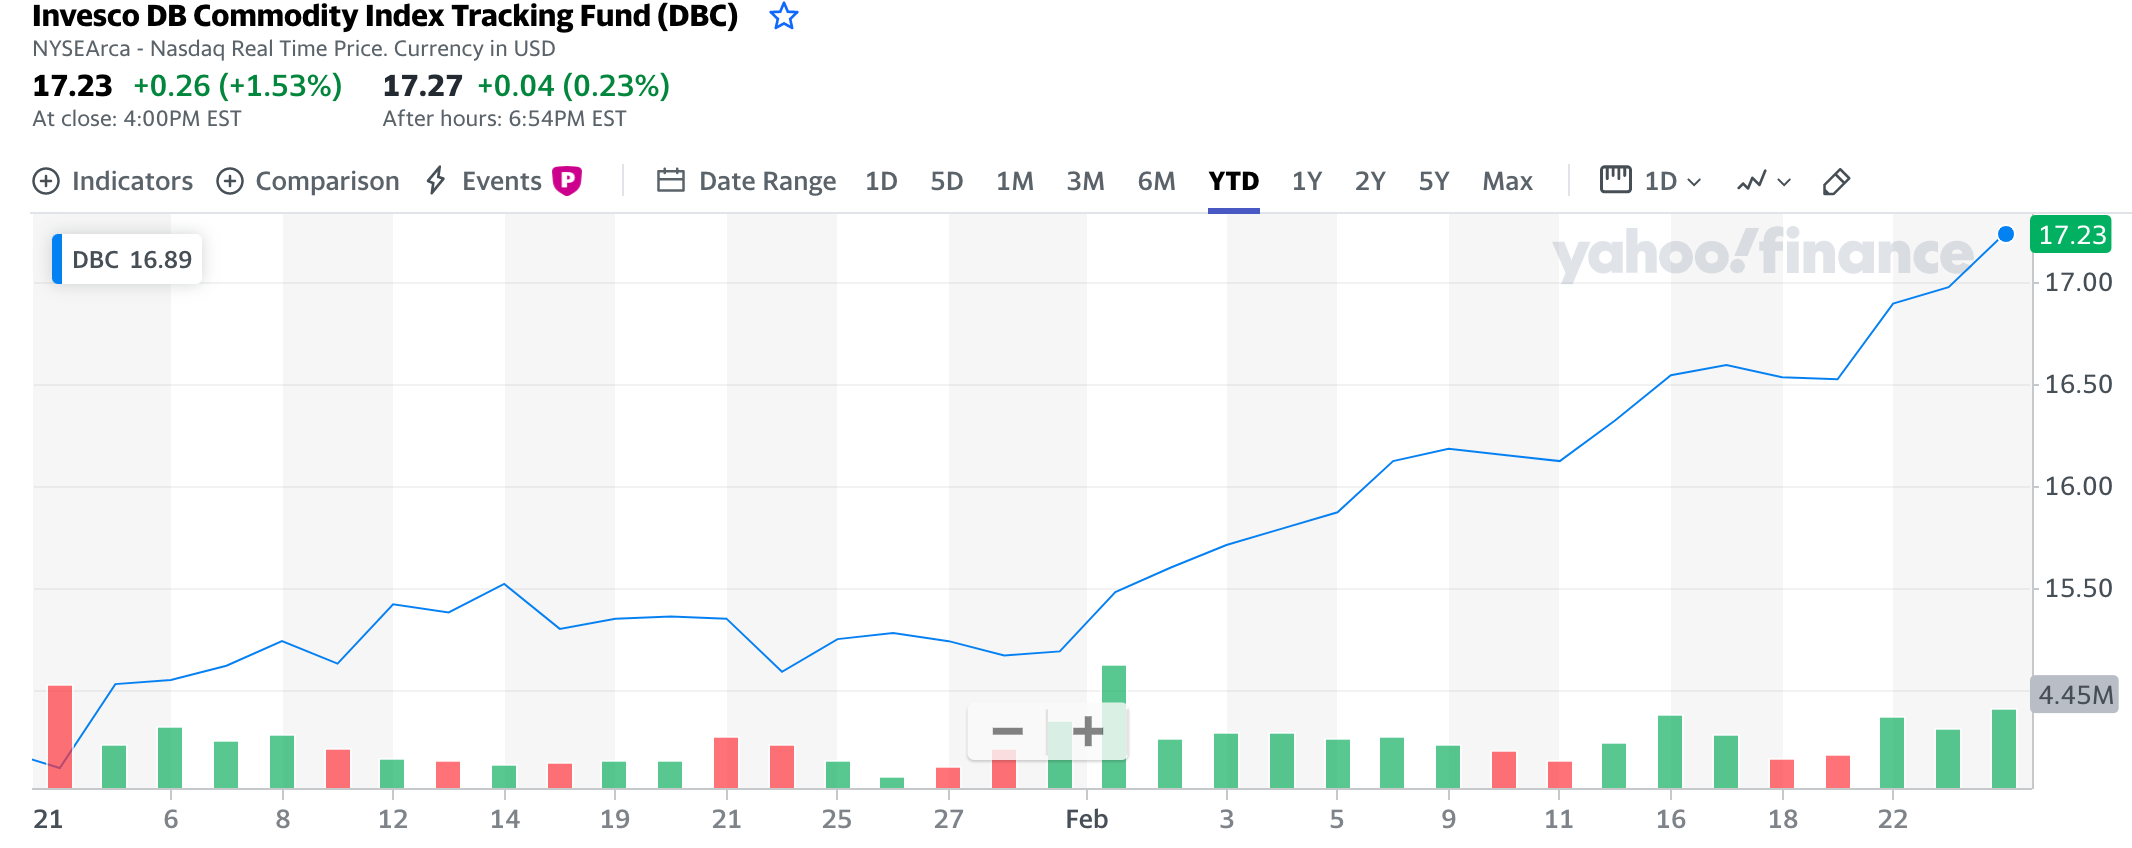Click the tall green volume bar after Feb

coord(1114,726)
